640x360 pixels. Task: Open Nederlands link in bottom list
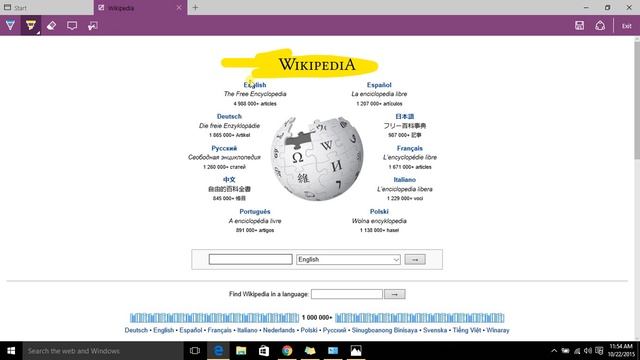pos(279,330)
